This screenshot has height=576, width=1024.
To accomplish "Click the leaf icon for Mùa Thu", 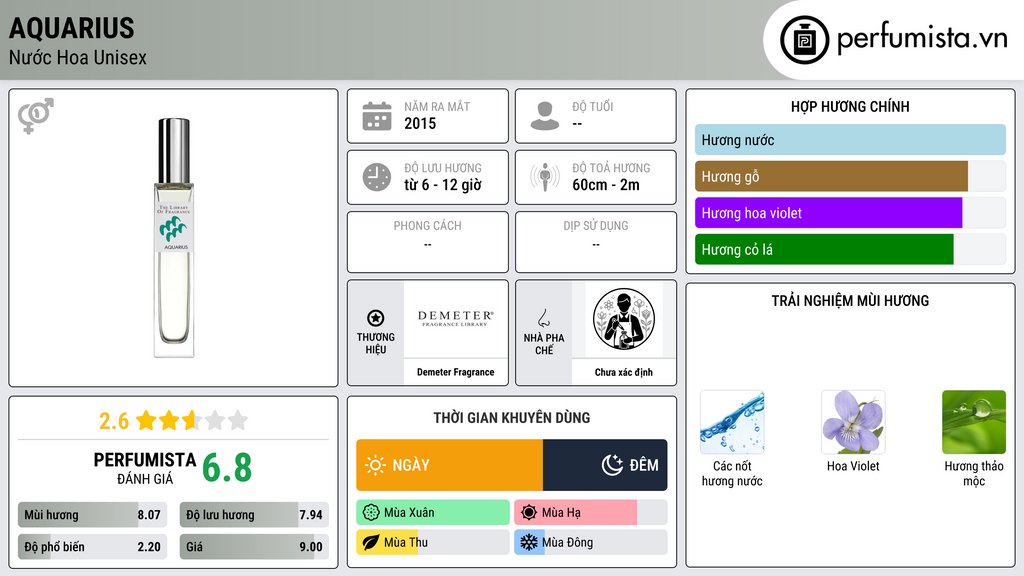I will (x=371, y=543).
